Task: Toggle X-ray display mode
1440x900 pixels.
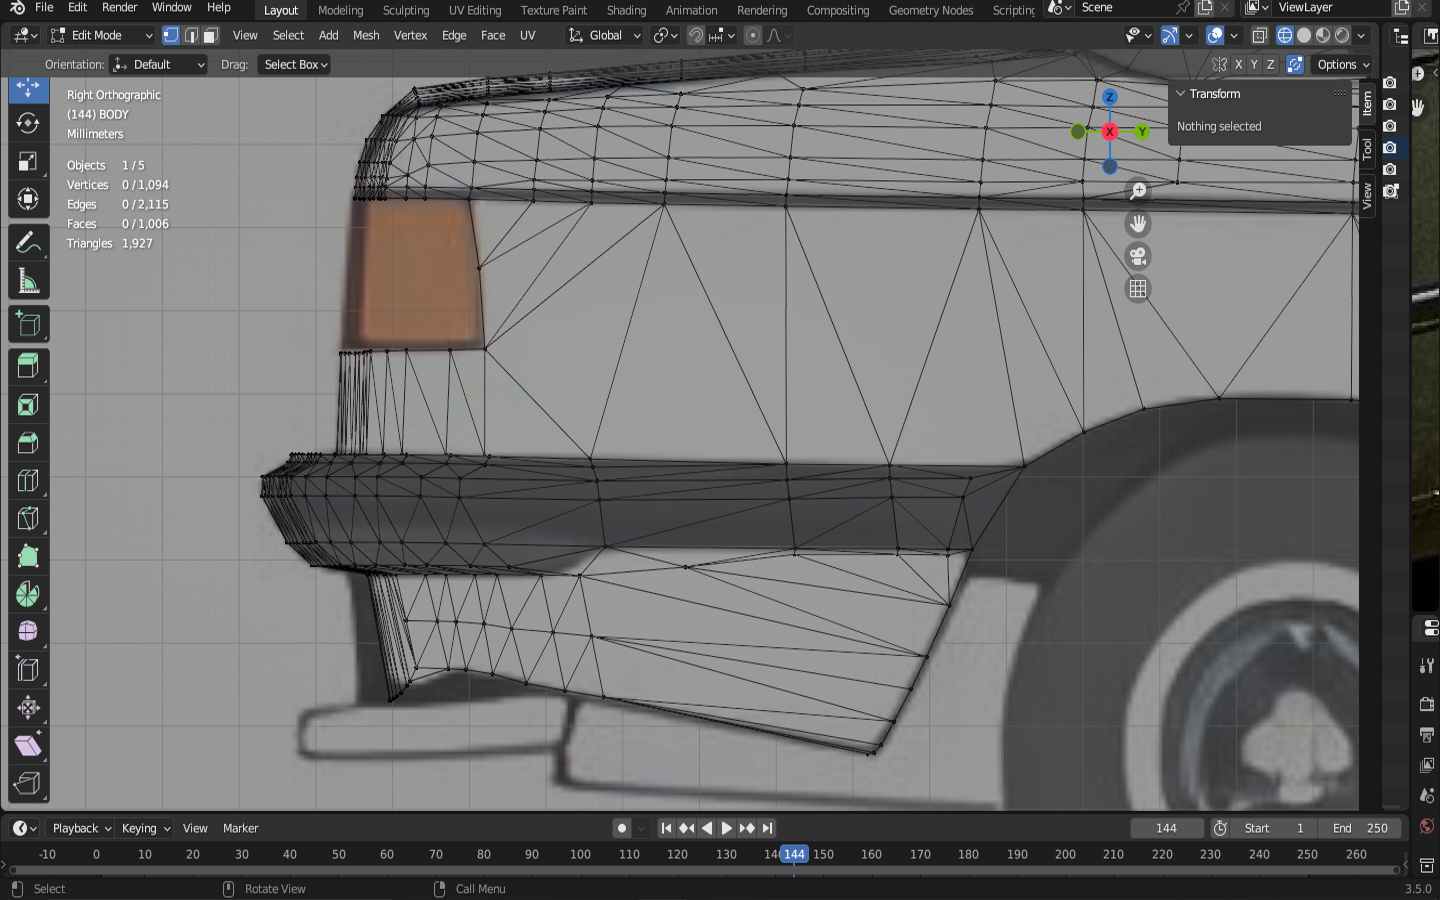Action: tap(1259, 35)
